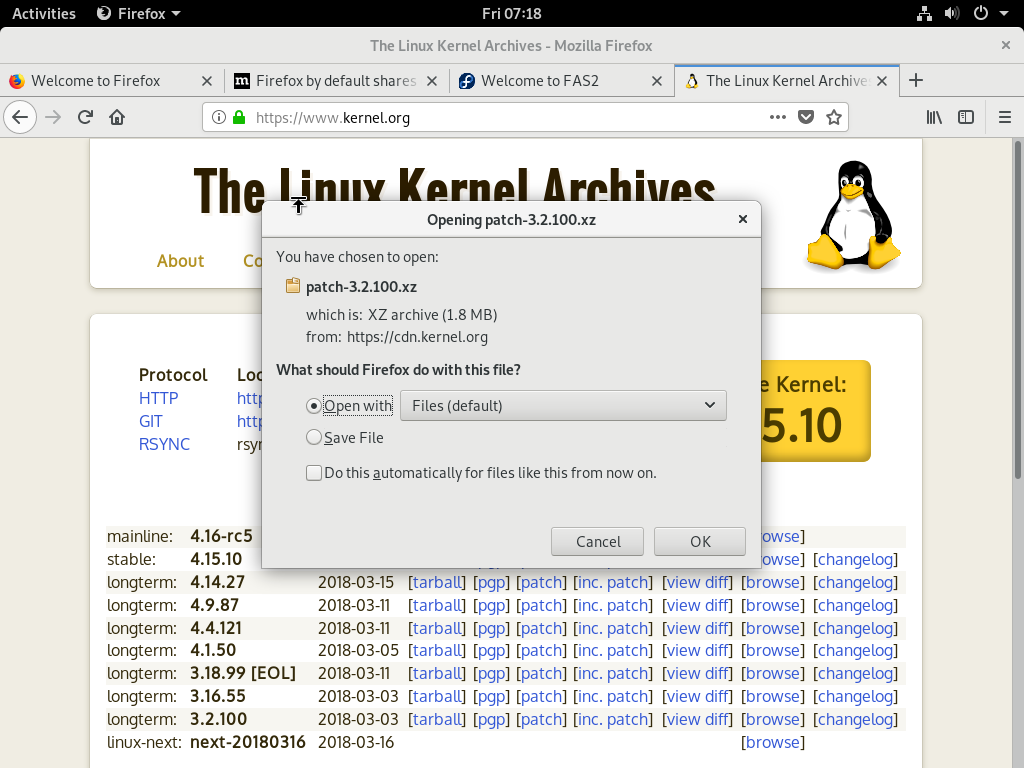Click Cancel in the download dialog
Screen dimensions: 1024x768
pyautogui.click(x=598, y=541)
